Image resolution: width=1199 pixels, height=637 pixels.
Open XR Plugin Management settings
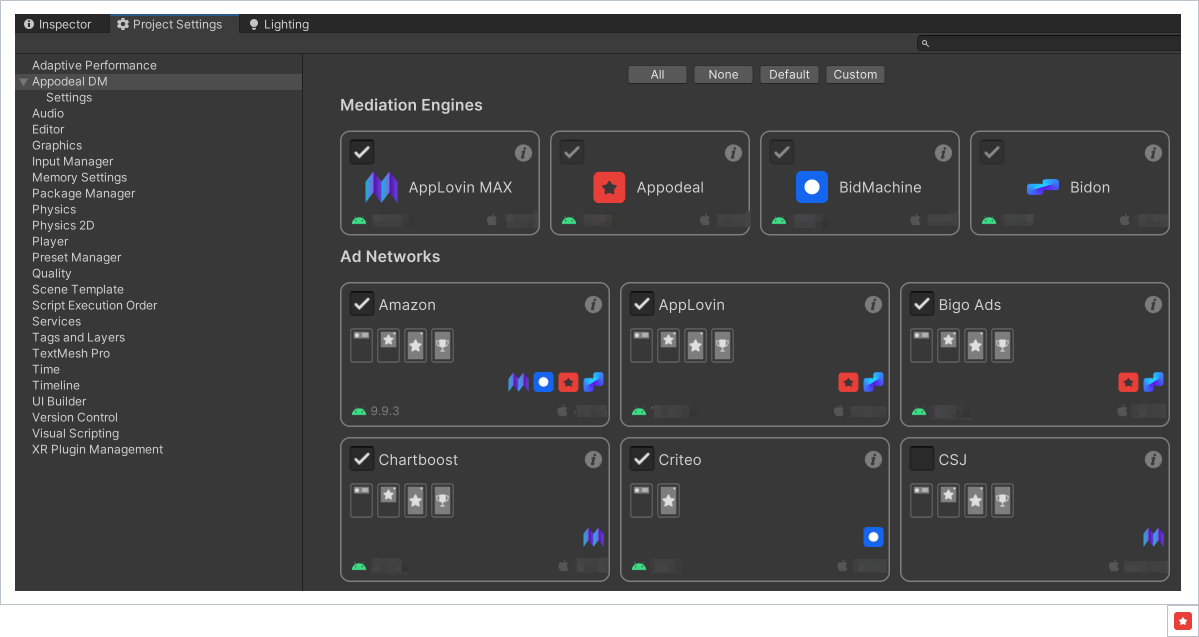97,450
